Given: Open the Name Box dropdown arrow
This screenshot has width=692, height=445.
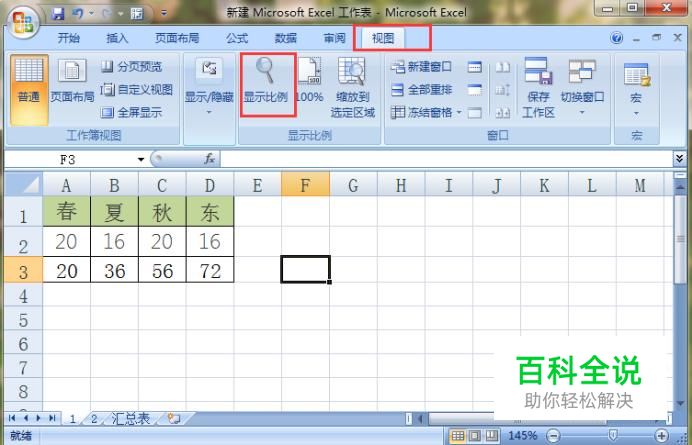Looking at the screenshot, I should [x=141, y=159].
